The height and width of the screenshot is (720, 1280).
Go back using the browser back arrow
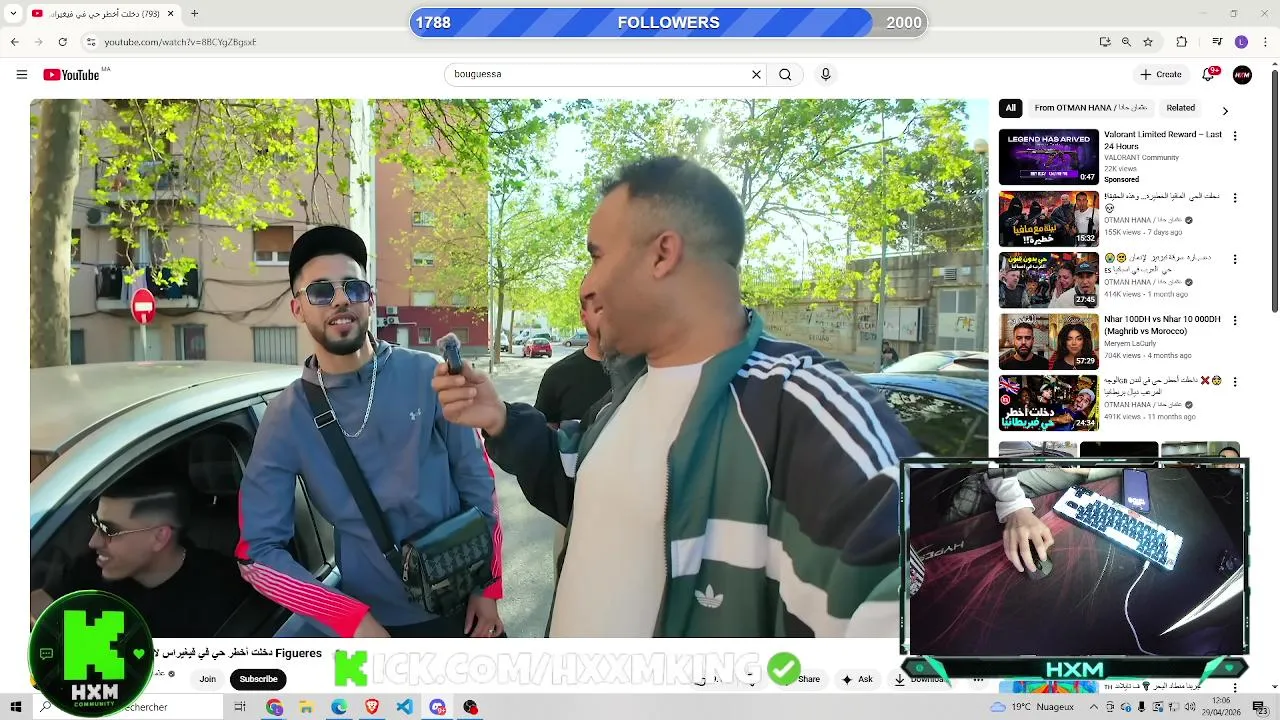pyautogui.click(x=14, y=42)
